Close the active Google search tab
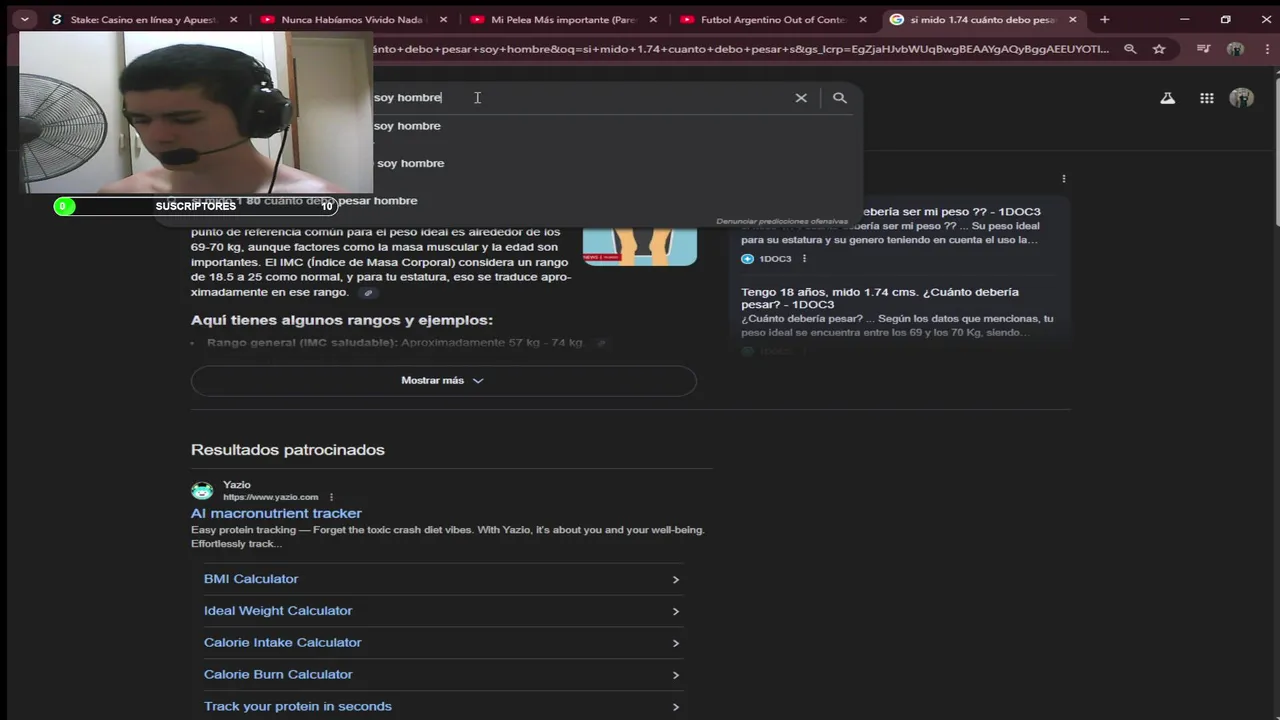The height and width of the screenshot is (720, 1280). [x=1073, y=19]
